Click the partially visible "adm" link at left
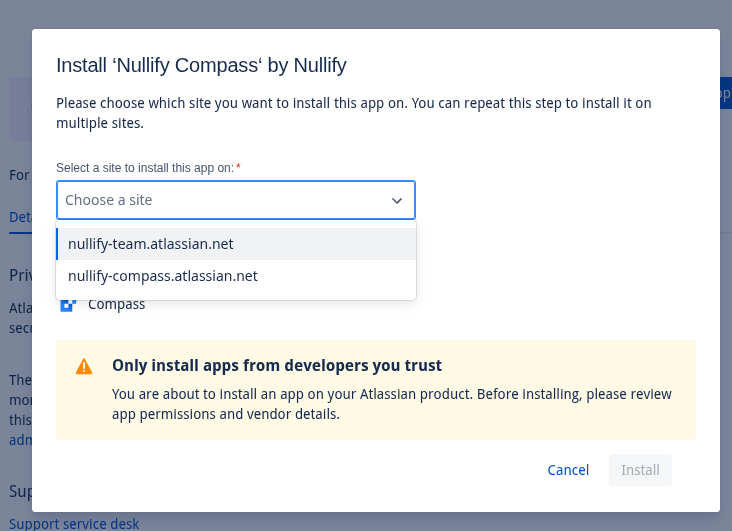732x531 pixels. 20,440
